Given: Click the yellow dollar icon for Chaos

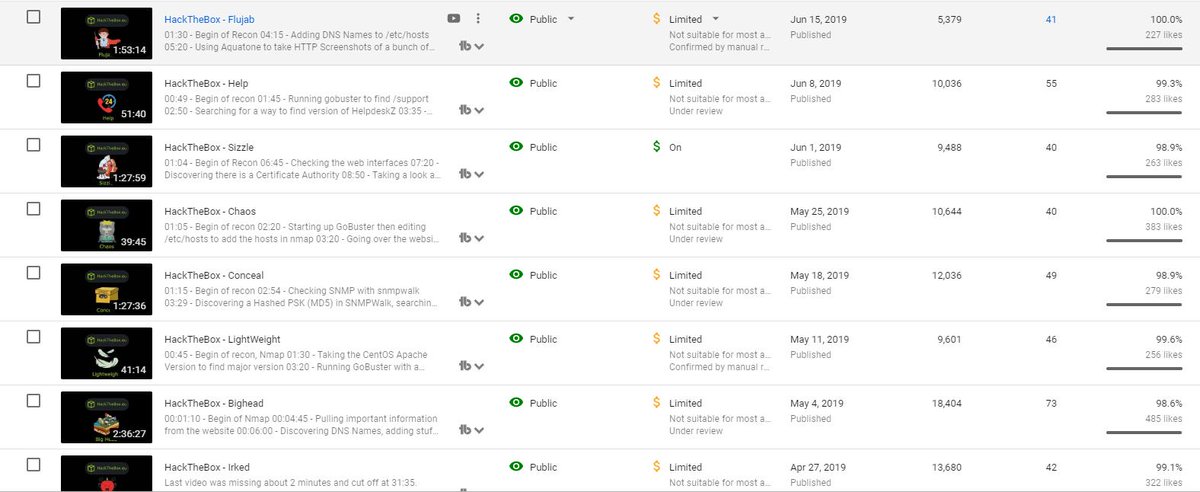Looking at the screenshot, I should 656,211.
